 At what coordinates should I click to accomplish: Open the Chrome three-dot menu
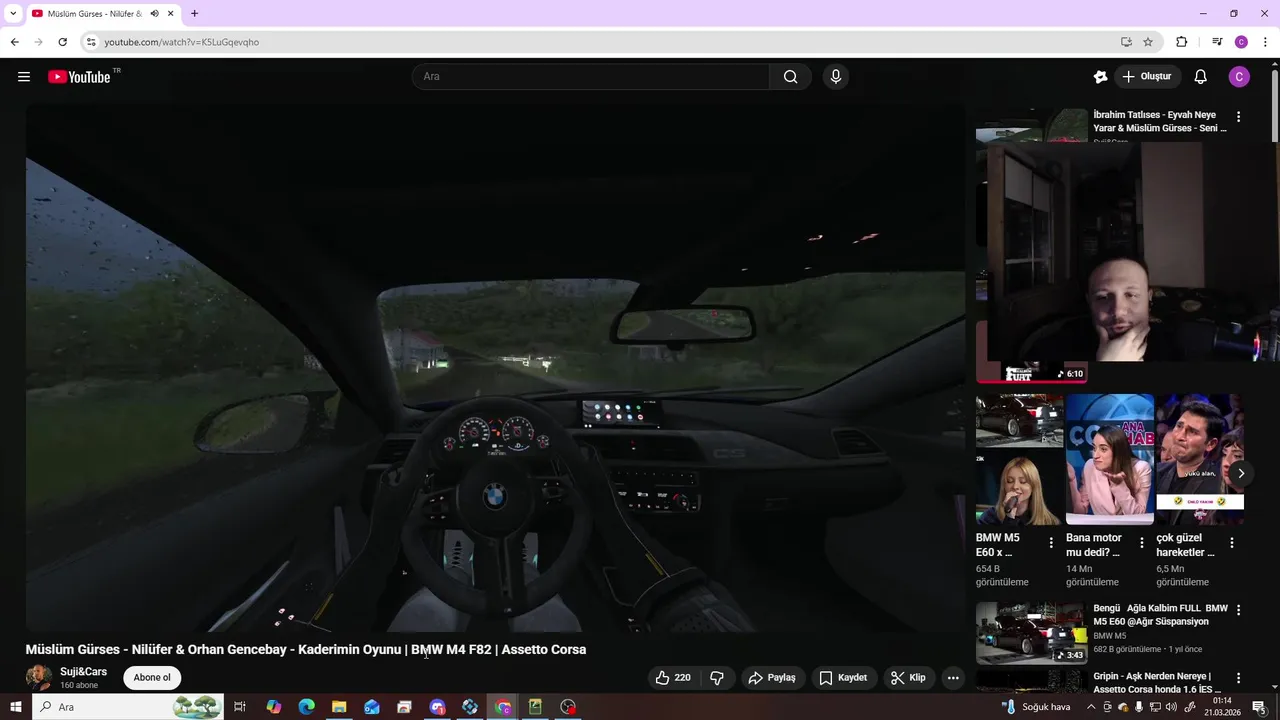point(1265,42)
